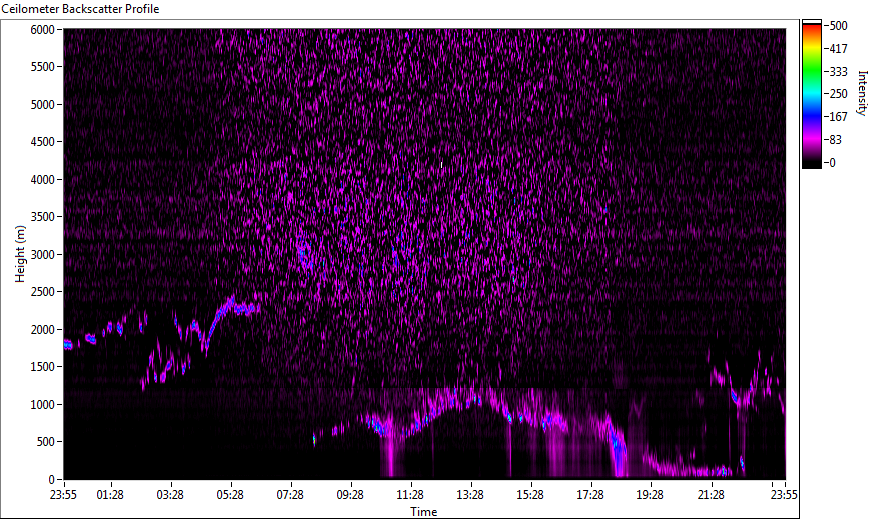Image resolution: width=872 pixels, height=519 pixels.
Task: Click the 'Ceilometer Backscatter Profile' title
Action: [81, 9]
